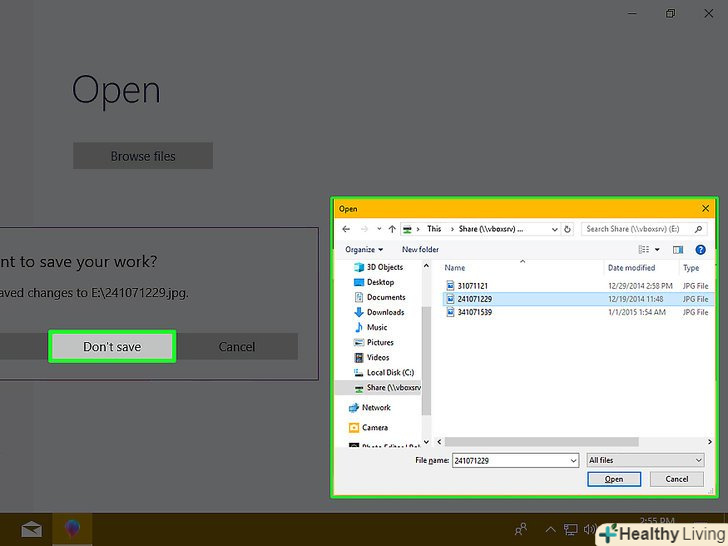This screenshot has height=546, width=728.
Task: Select Network in navigation pane
Action: click(370, 408)
